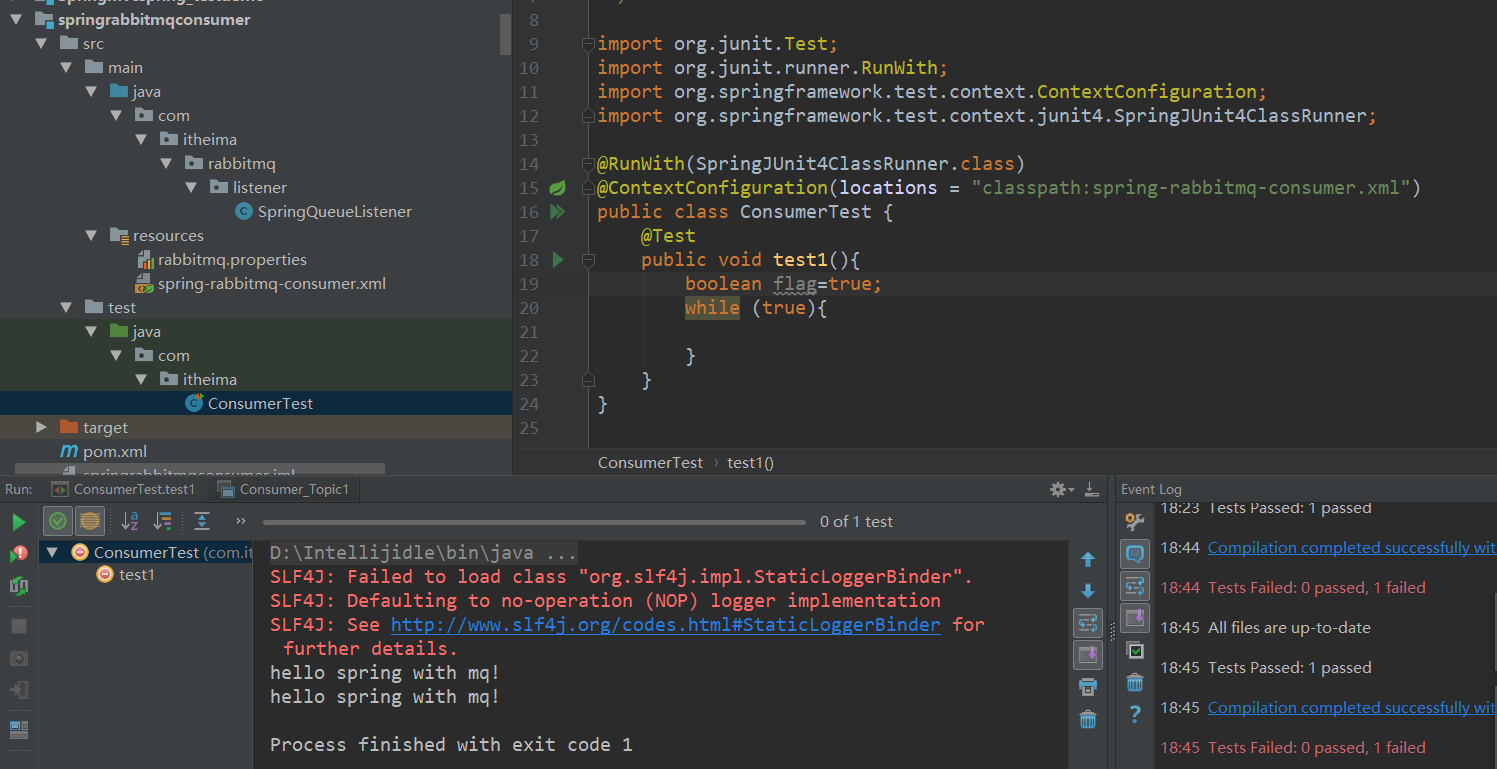Screen dimensions: 1497x769
Task: Fold import block at line 9
Action: [589, 44]
